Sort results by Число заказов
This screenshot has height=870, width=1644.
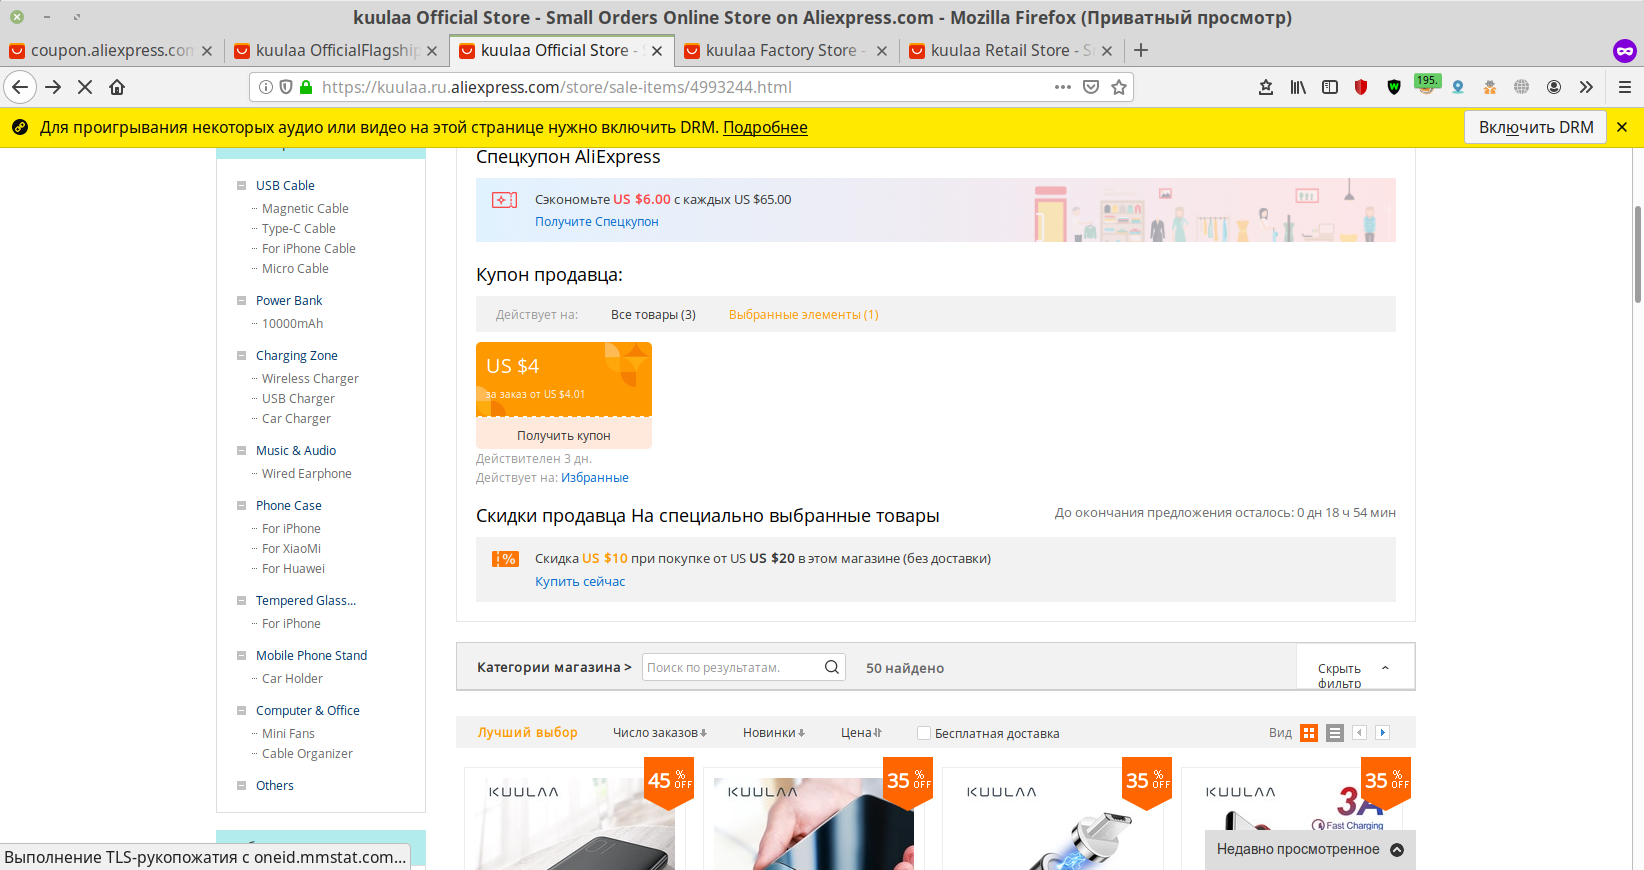(x=660, y=733)
